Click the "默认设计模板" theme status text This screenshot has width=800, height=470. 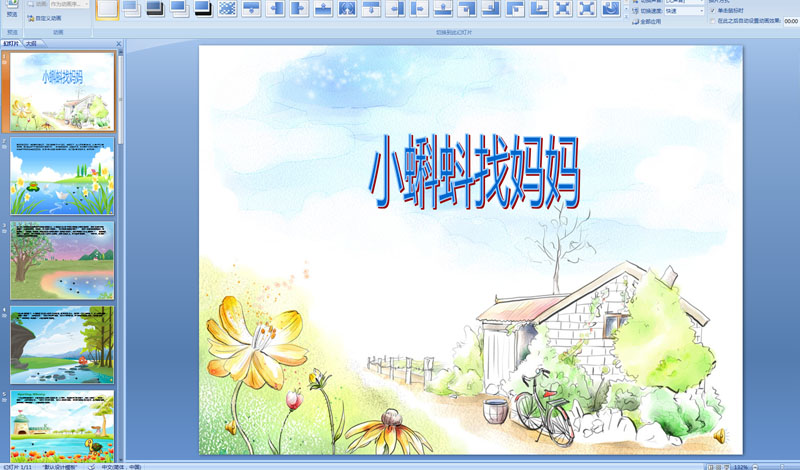click(x=60, y=467)
